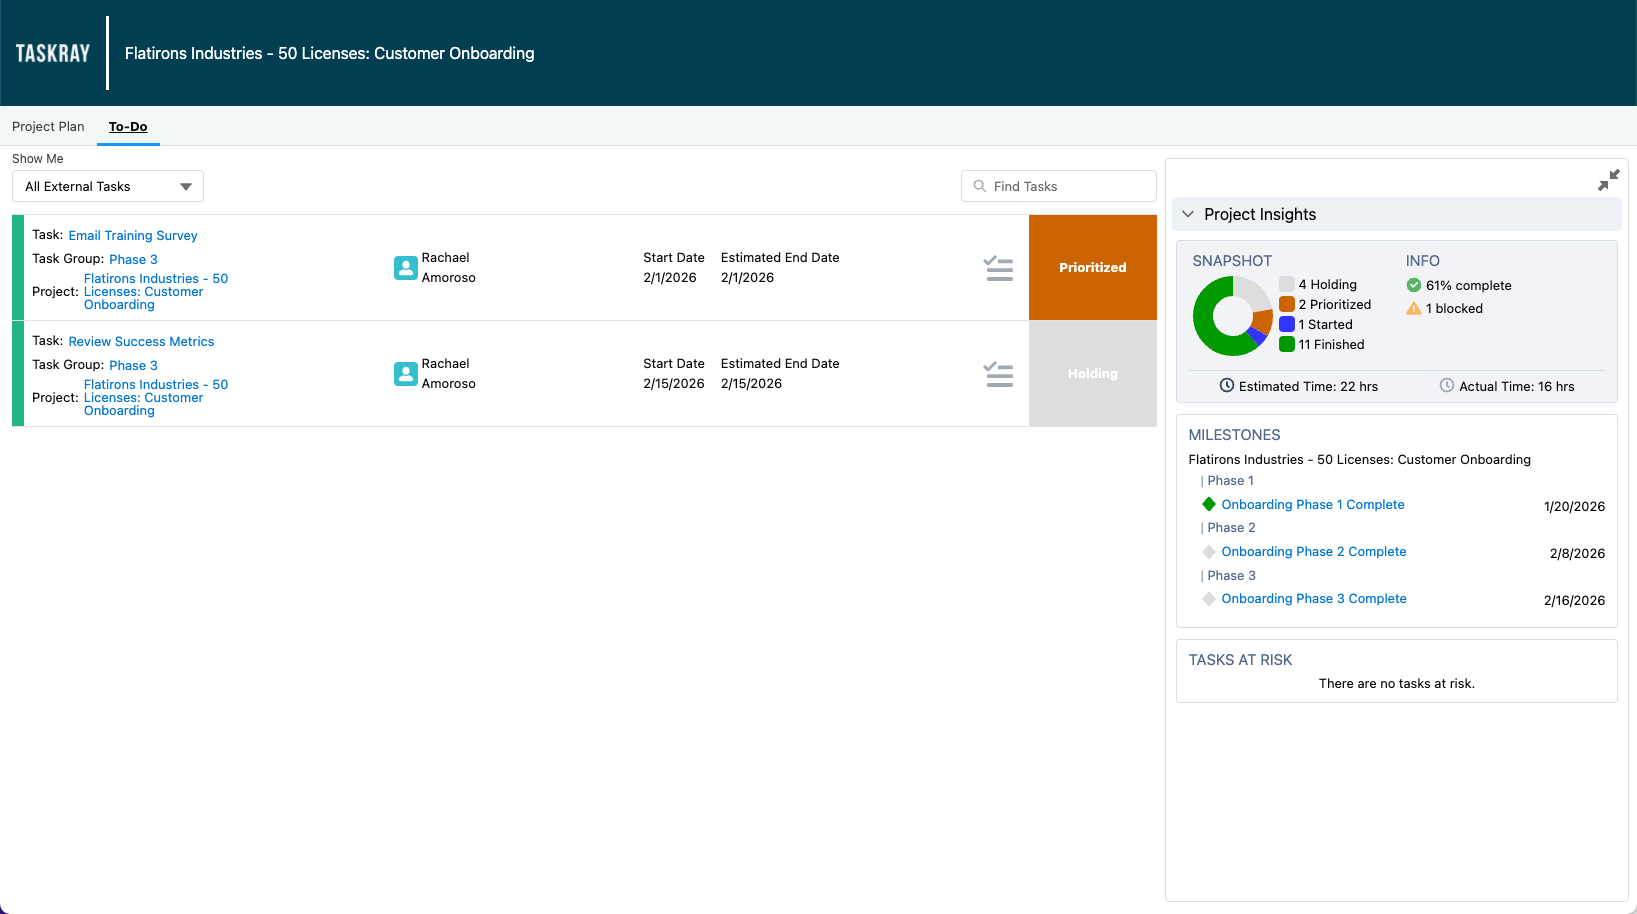Click the Phase 2 milestone group label

pos(1231,528)
